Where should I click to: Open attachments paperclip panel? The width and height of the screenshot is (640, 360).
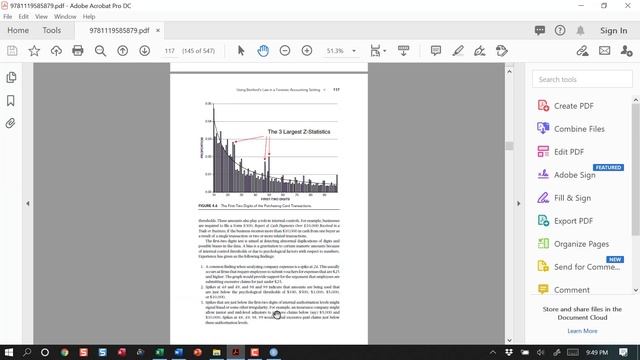click(x=11, y=123)
